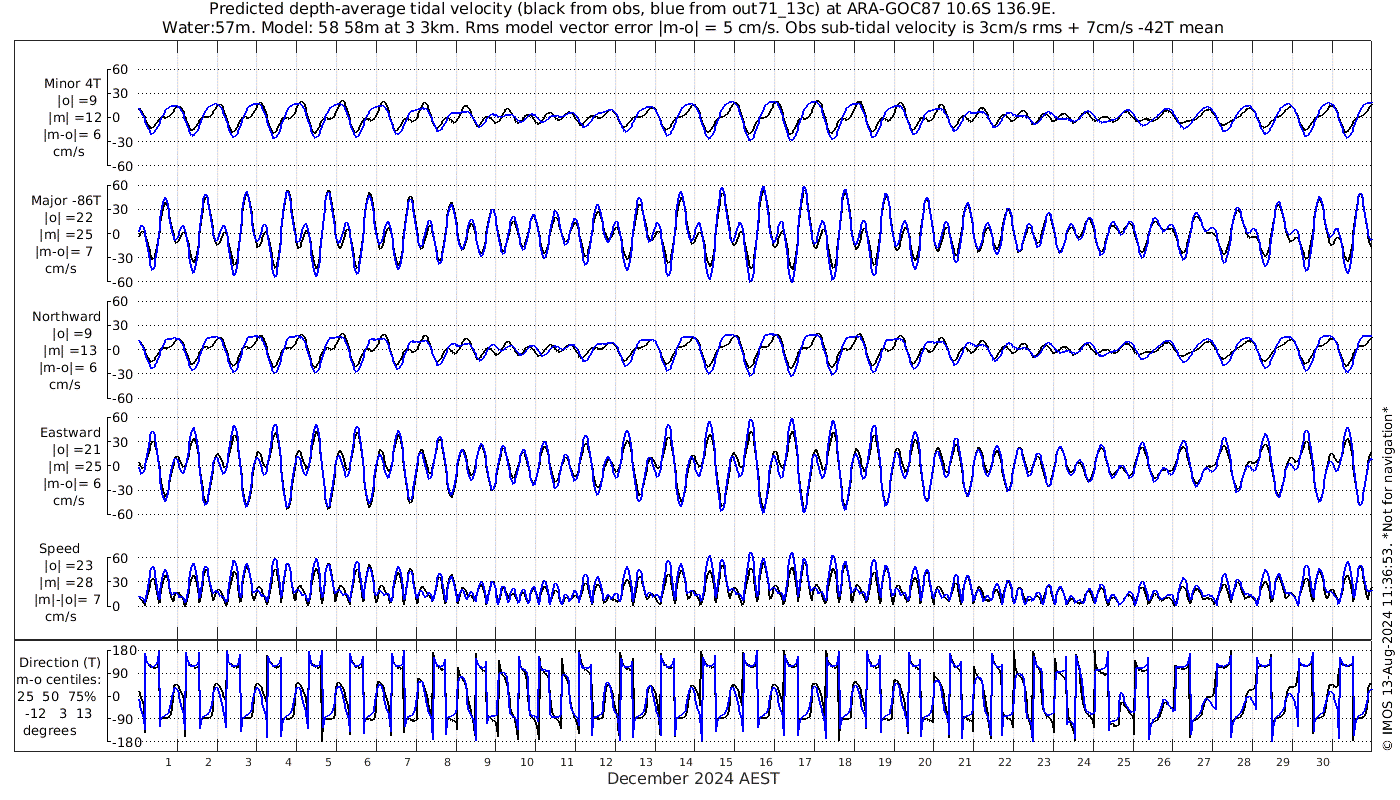This screenshot has height=800, width=1400.
Task: Click the 'm-o centiles:' label
Action: point(60,680)
